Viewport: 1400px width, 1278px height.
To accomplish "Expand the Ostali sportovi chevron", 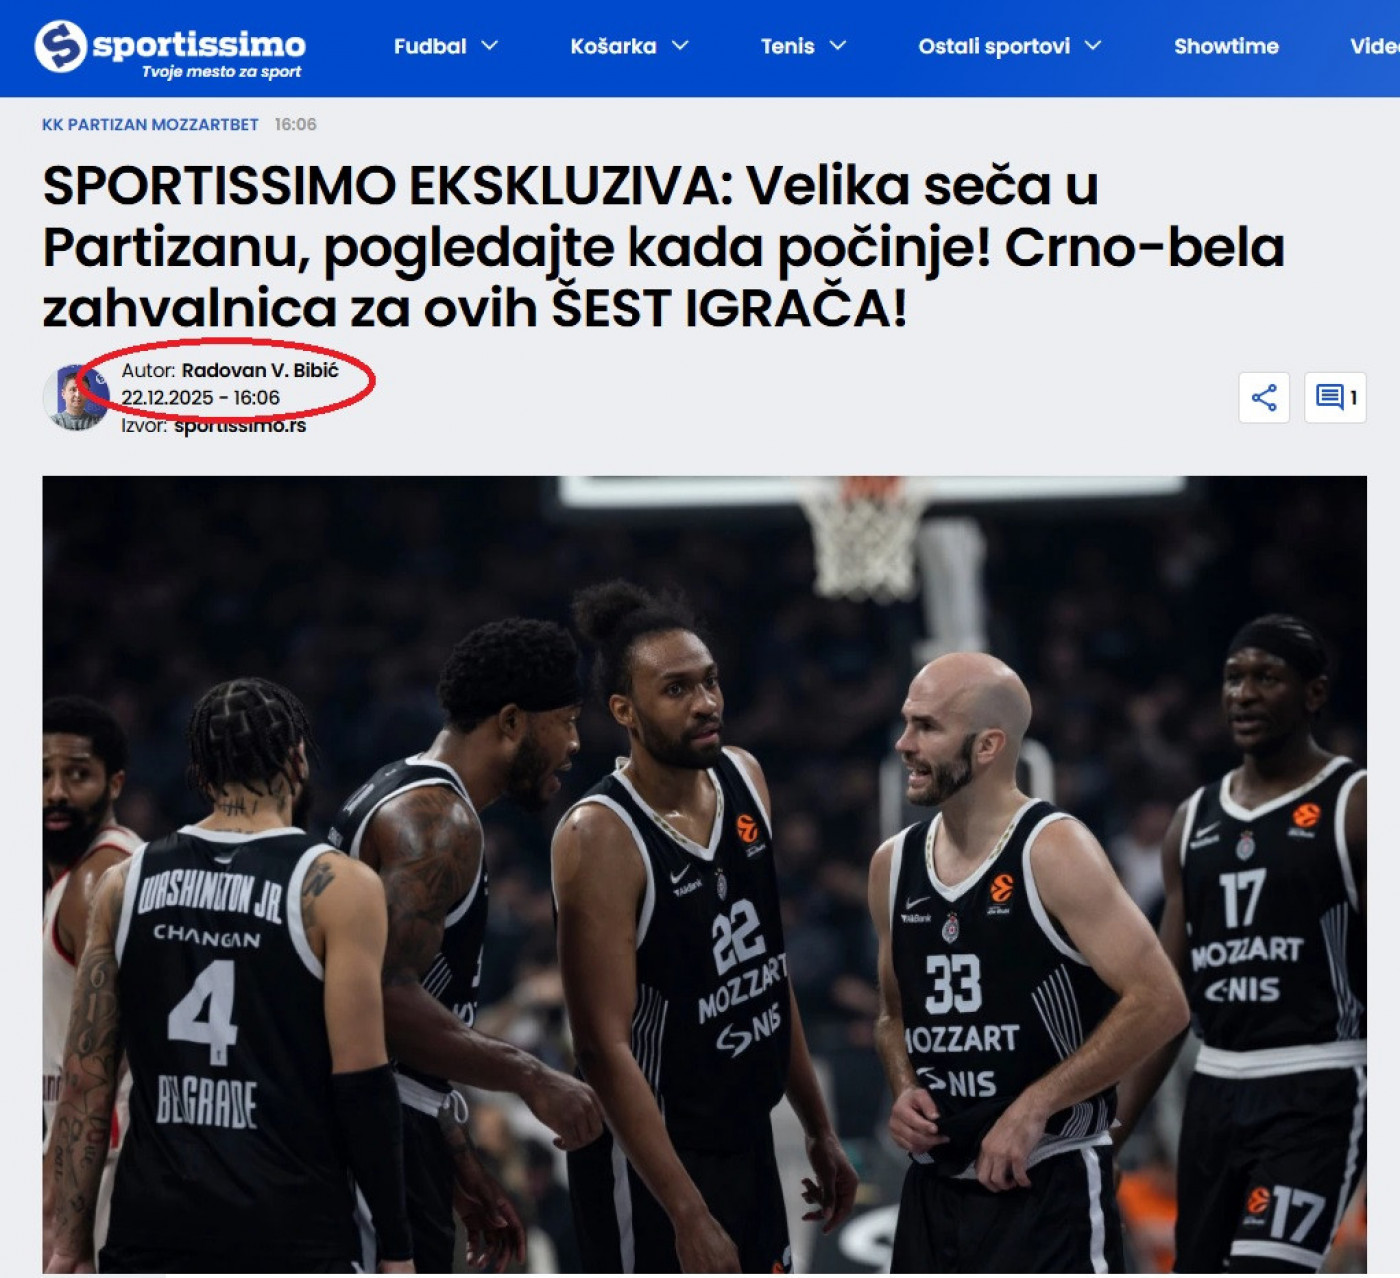I will (1093, 46).
